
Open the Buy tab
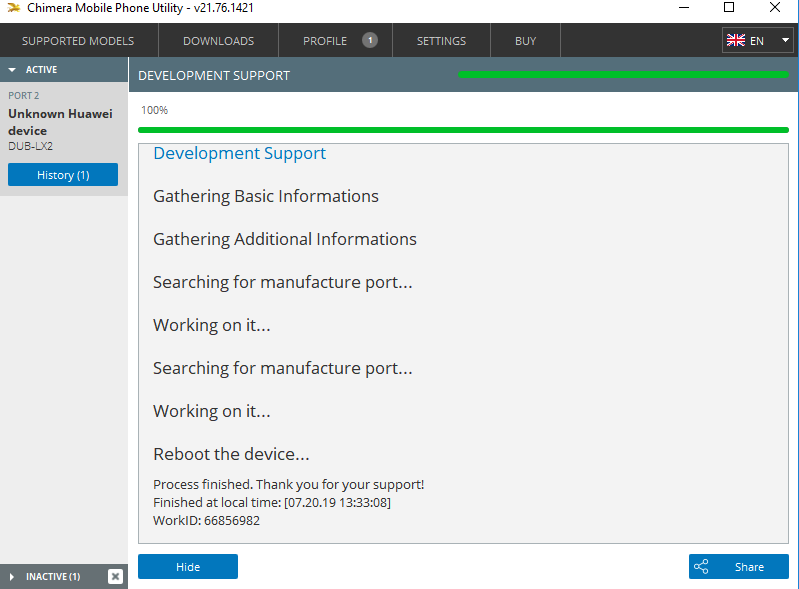[525, 41]
